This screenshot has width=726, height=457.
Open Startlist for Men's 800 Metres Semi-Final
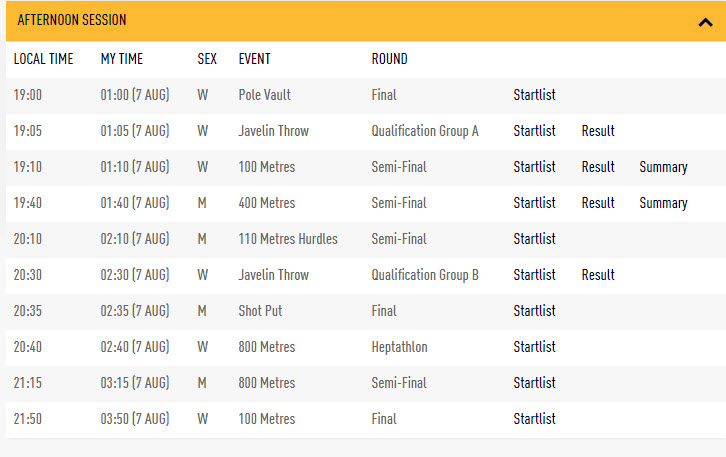[534, 383]
